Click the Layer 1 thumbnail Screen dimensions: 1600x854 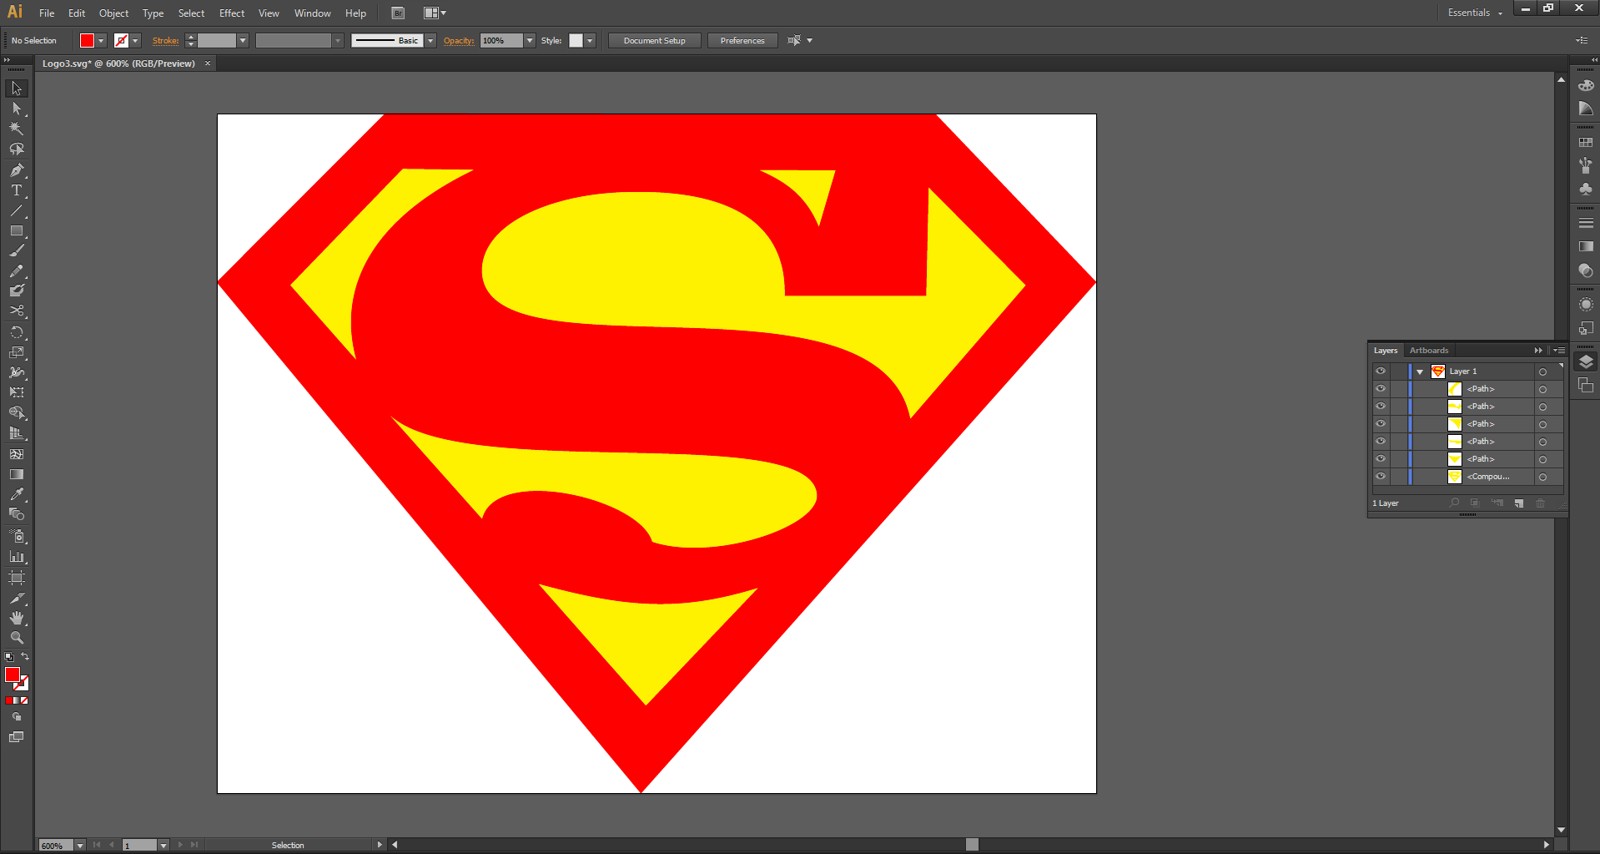coord(1438,372)
